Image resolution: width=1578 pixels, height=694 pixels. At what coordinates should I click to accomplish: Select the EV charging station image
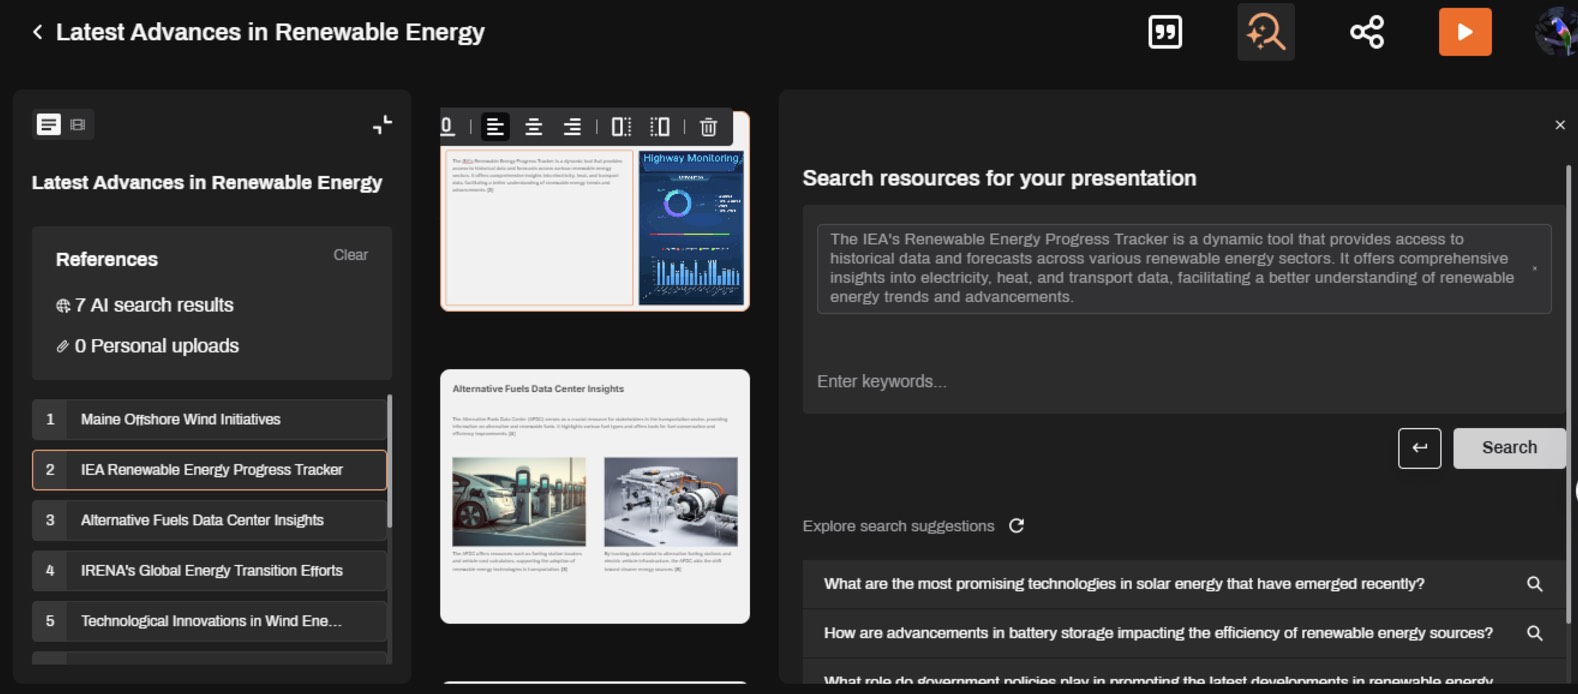(x=519, y=502)
